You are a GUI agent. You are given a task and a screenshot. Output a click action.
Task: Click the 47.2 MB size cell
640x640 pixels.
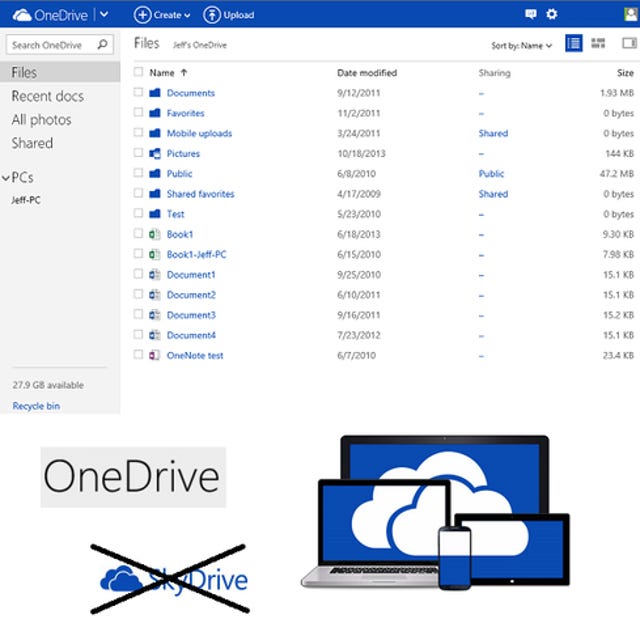tap(616, 174)
